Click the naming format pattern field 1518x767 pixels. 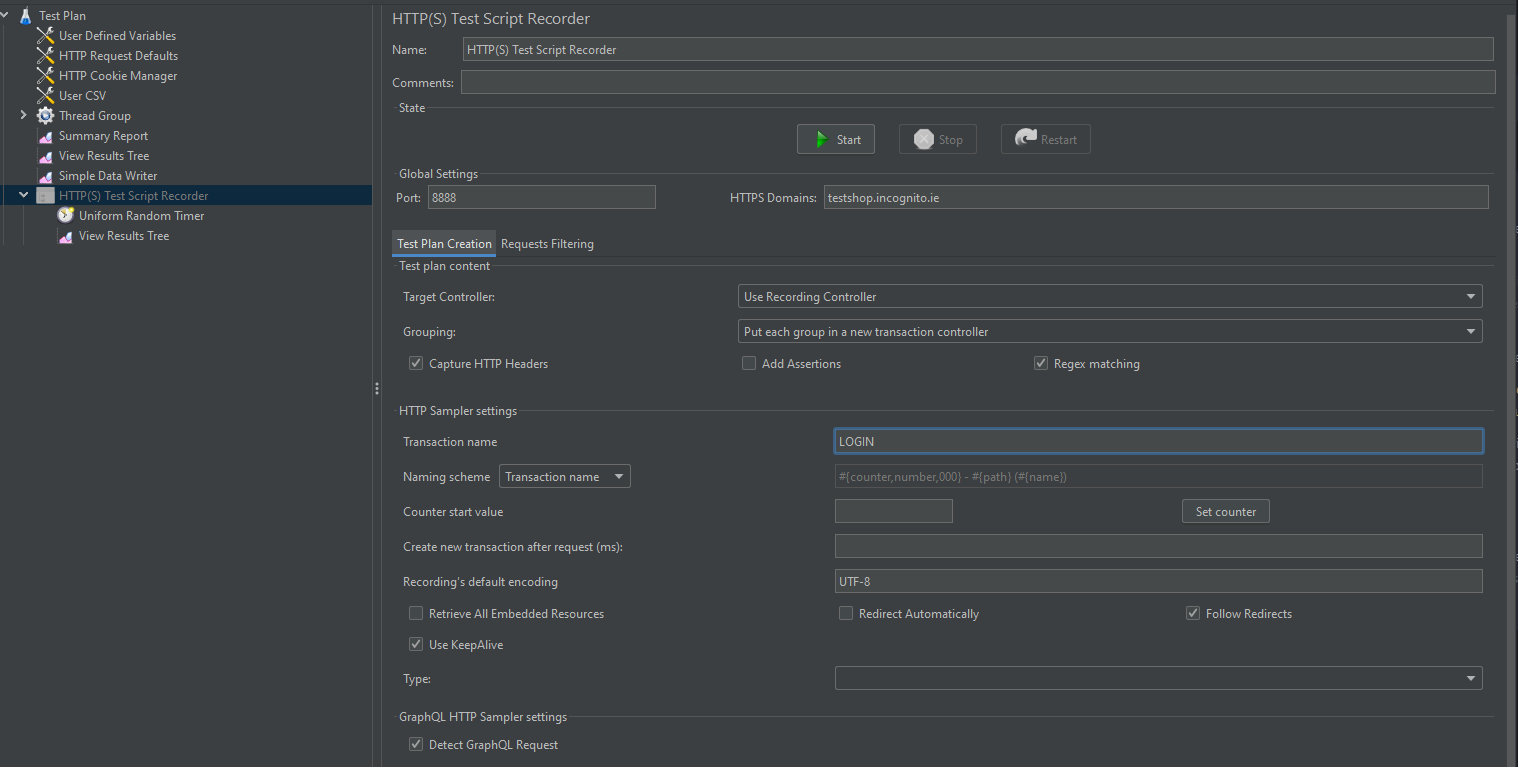click(1159, 476)
